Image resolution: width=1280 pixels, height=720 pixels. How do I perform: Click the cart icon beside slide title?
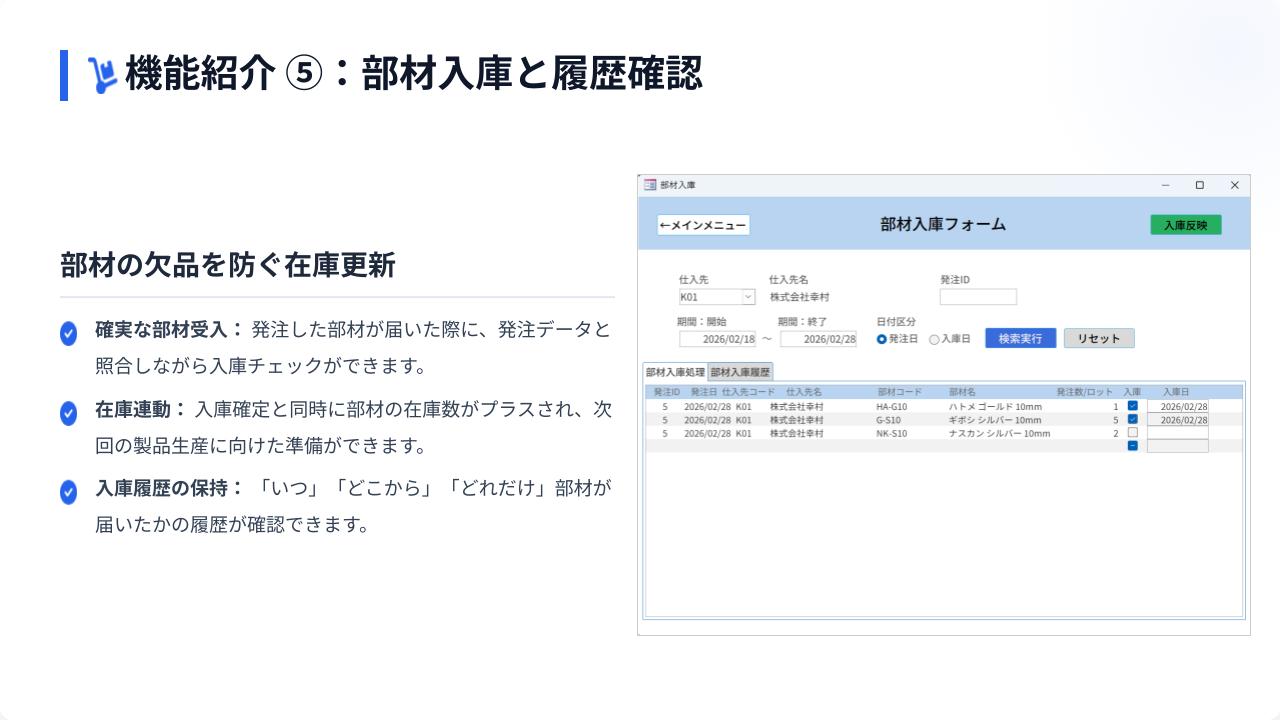(x=102, y=75)
